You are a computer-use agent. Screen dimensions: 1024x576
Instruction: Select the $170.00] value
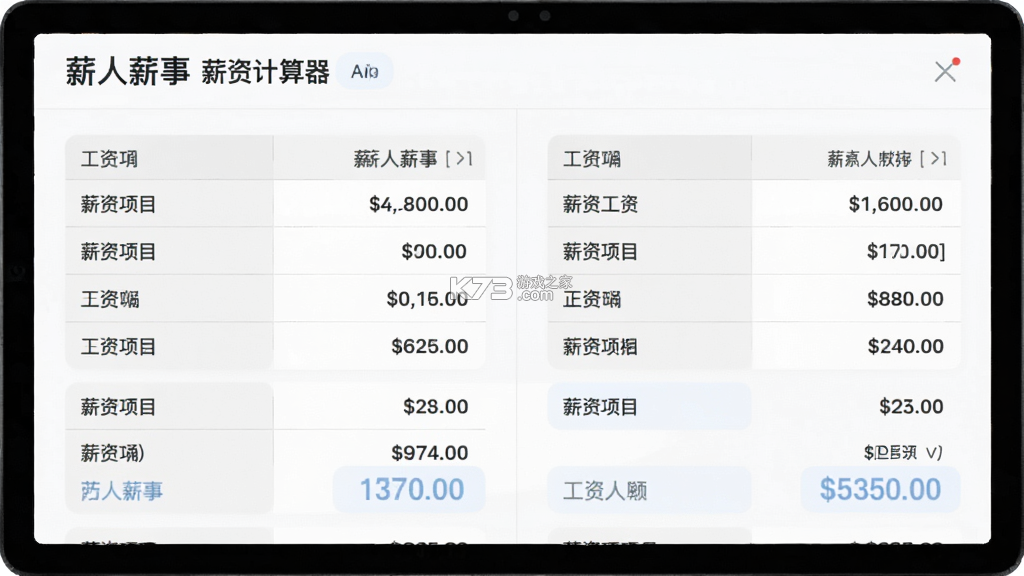coord(906,251)
